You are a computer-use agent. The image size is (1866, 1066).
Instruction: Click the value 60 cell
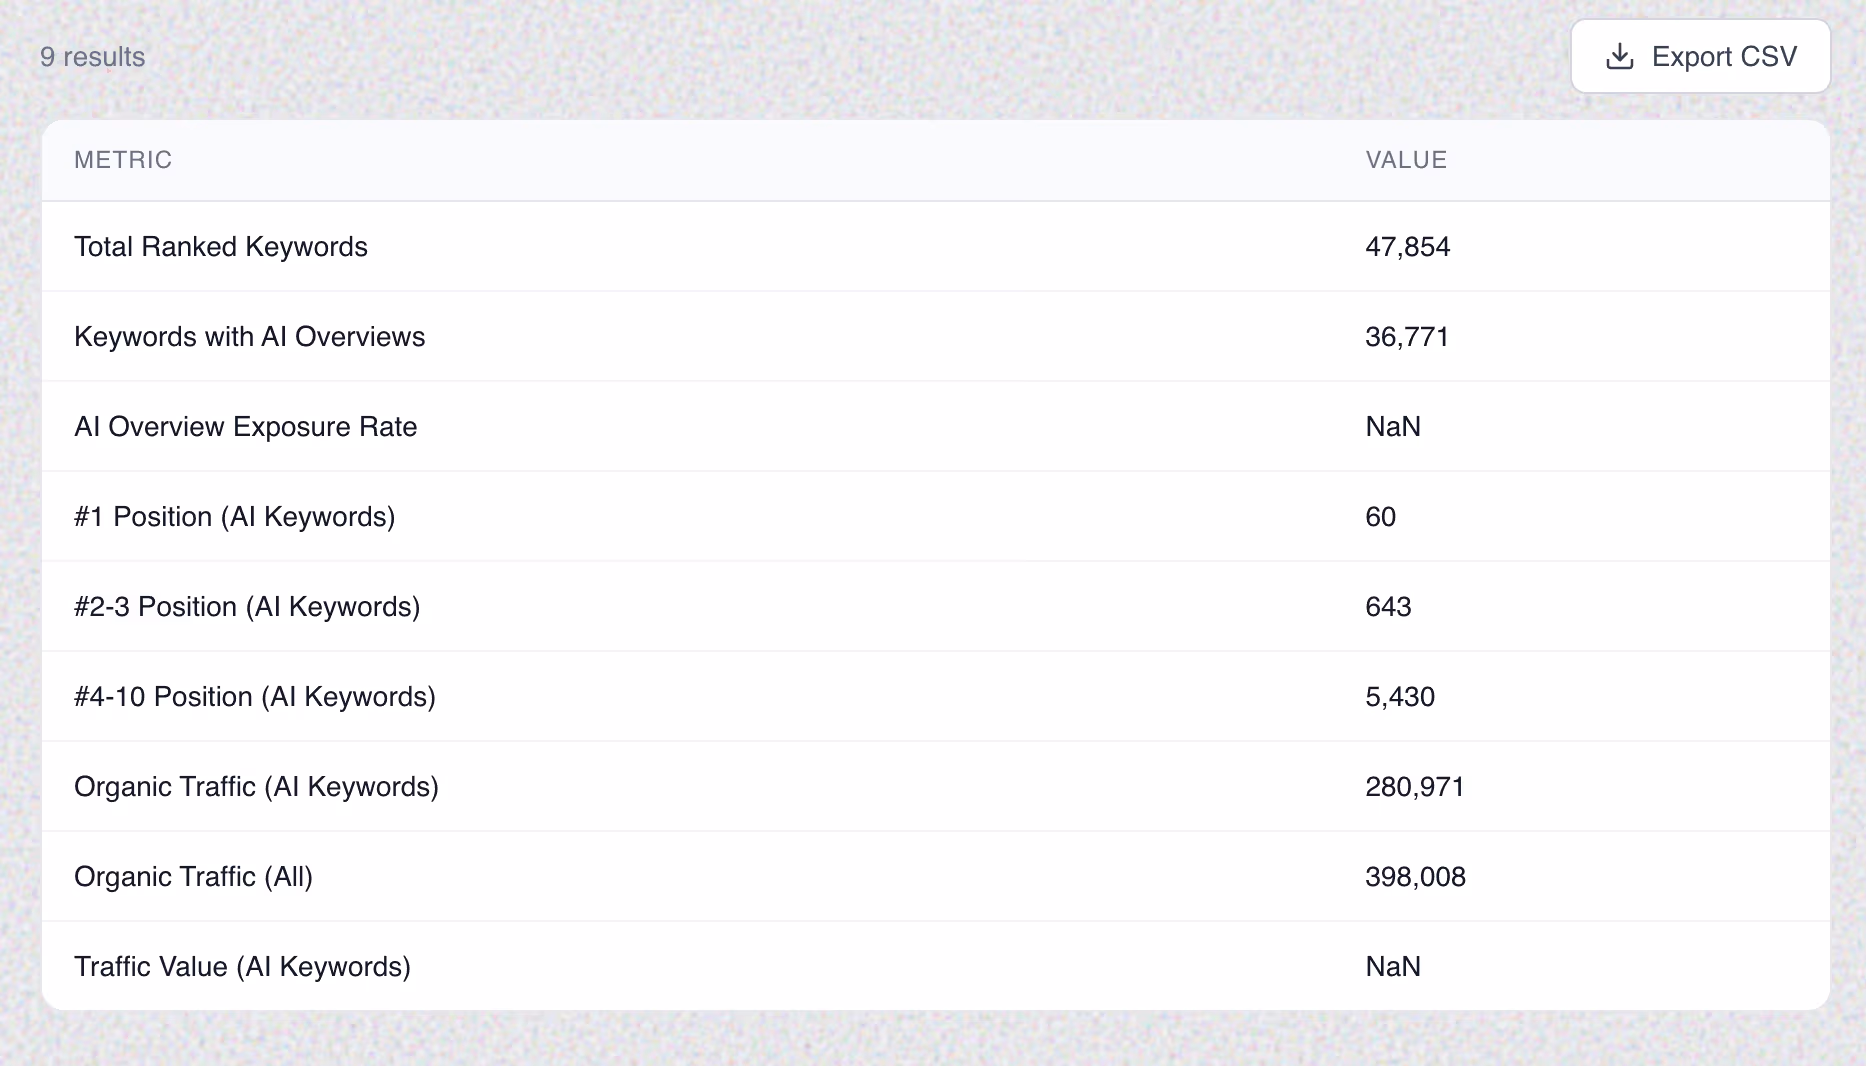(x=1380, y=517)
